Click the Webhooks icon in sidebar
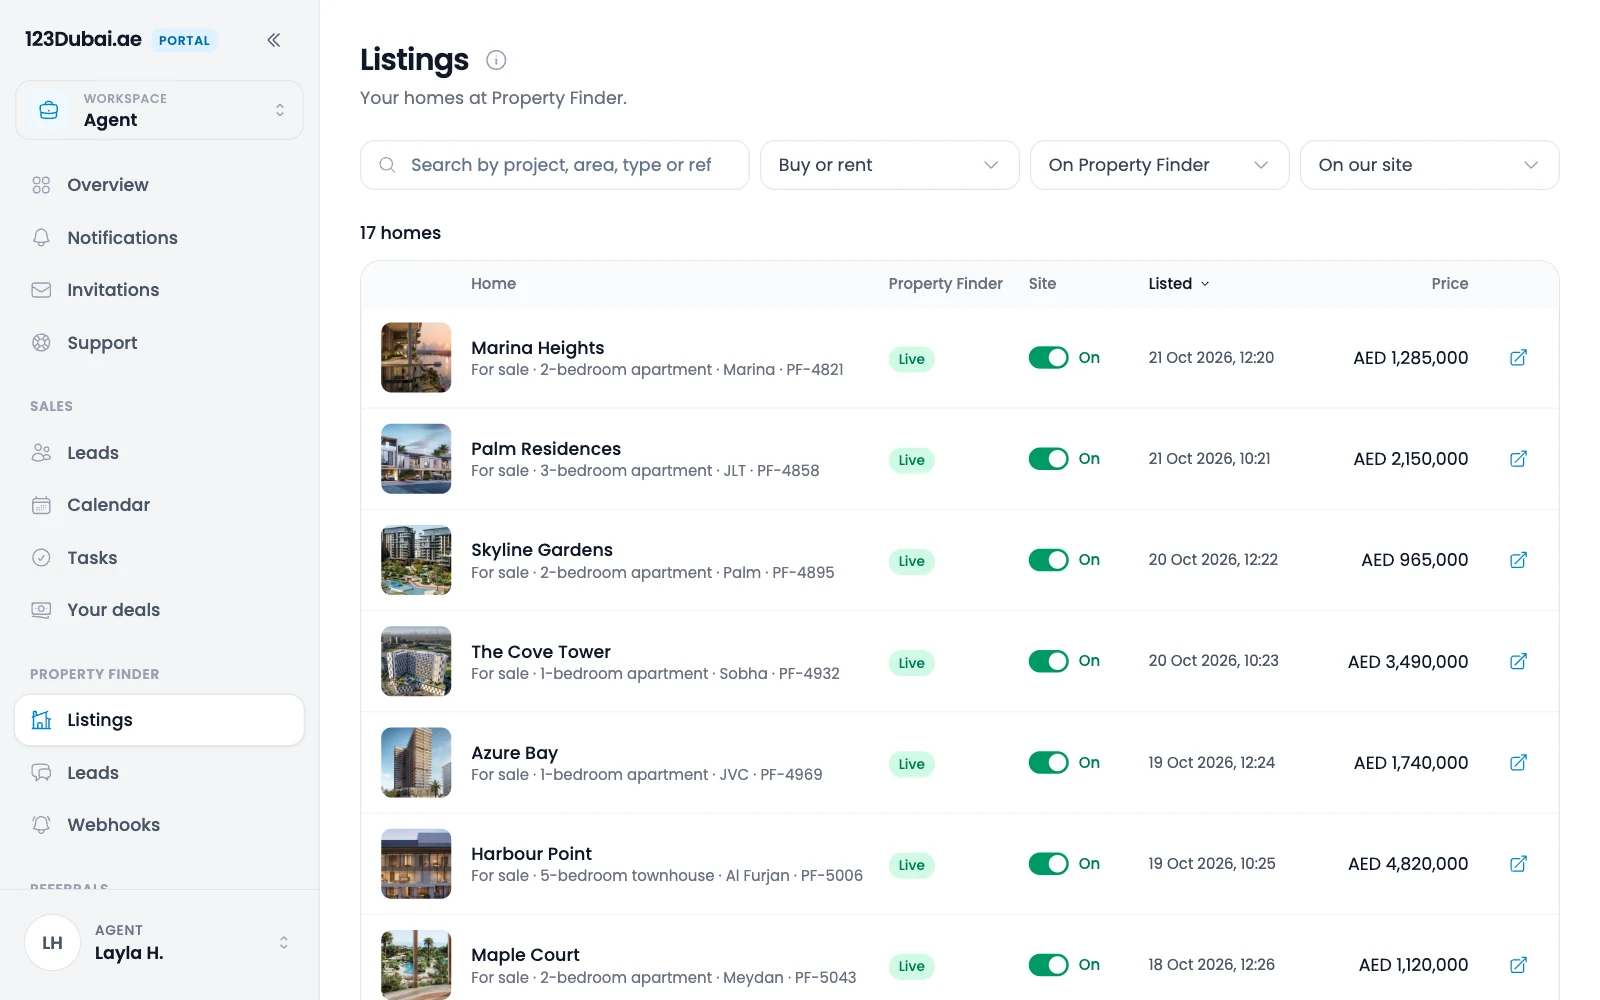 pos(41,825)
